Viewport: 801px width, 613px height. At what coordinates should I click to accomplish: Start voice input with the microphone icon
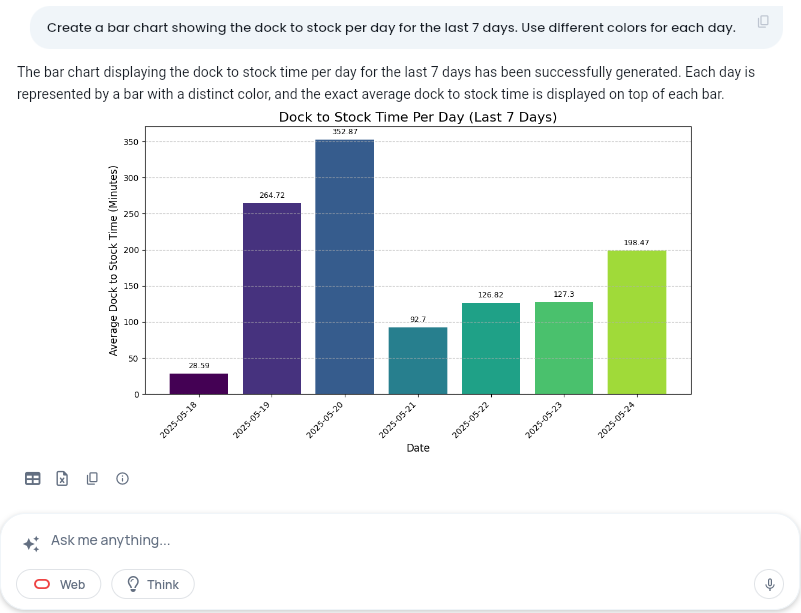(769, 584)
